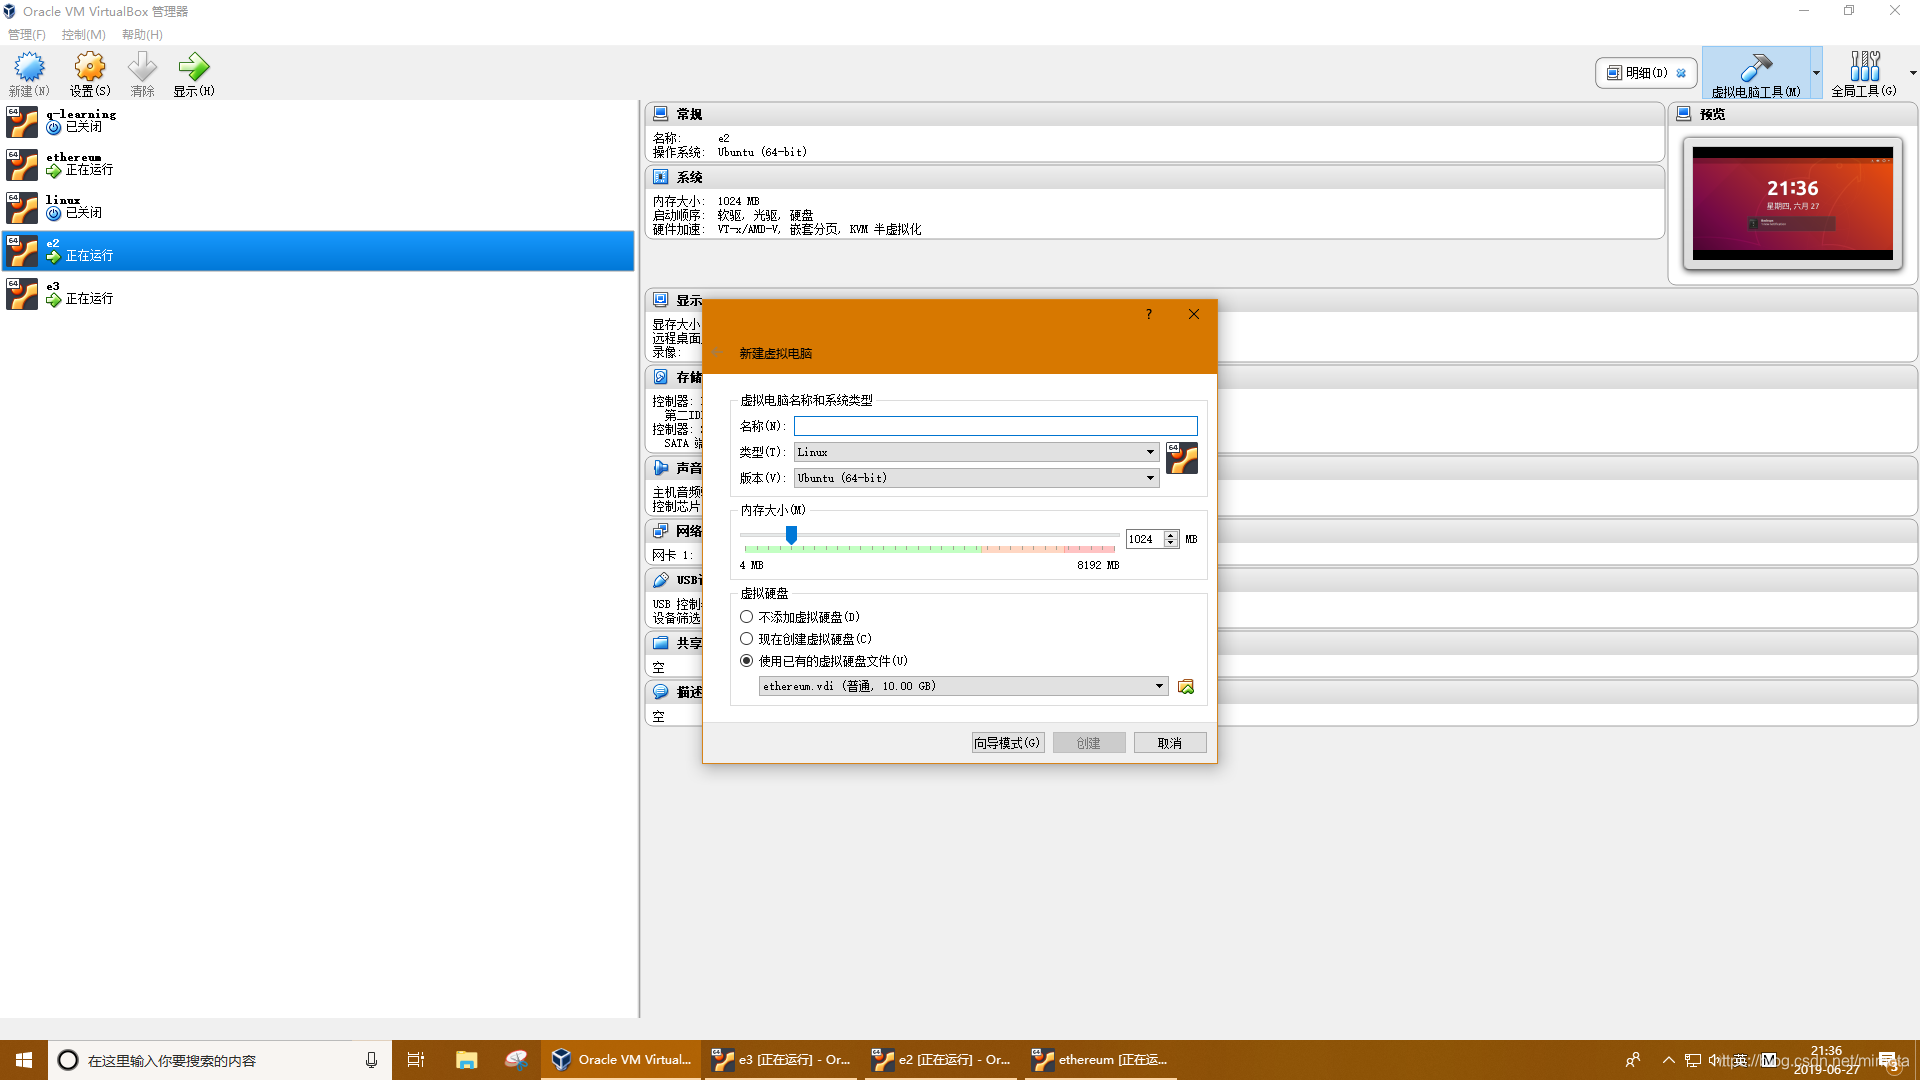Screen dimensions: 1920x1080
Task: Click Ubuntu OS type icon in dialog
Action: coord(1182,459)
